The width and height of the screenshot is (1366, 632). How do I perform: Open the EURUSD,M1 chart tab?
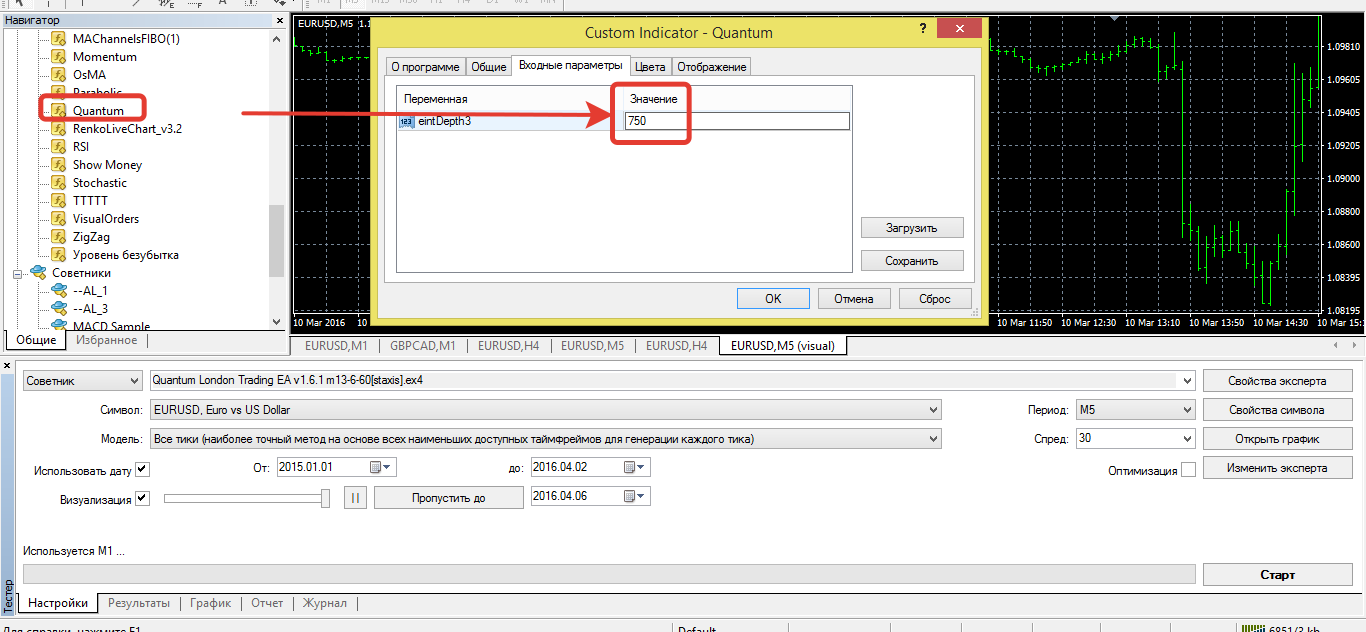[337, 346]
